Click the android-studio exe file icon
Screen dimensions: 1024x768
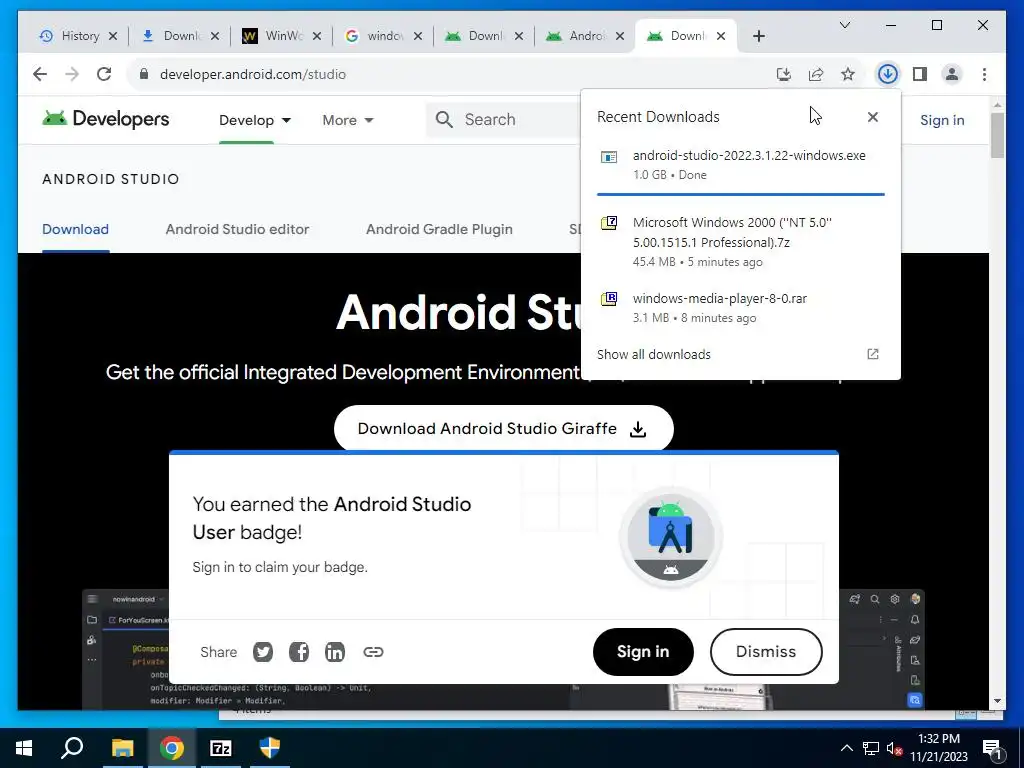609,157
